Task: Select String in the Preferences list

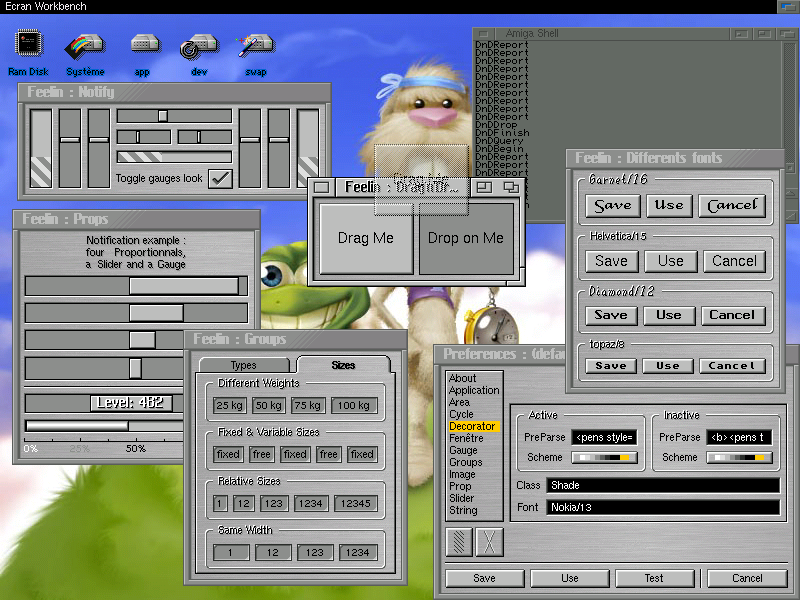Action: [x=463, y=510]
